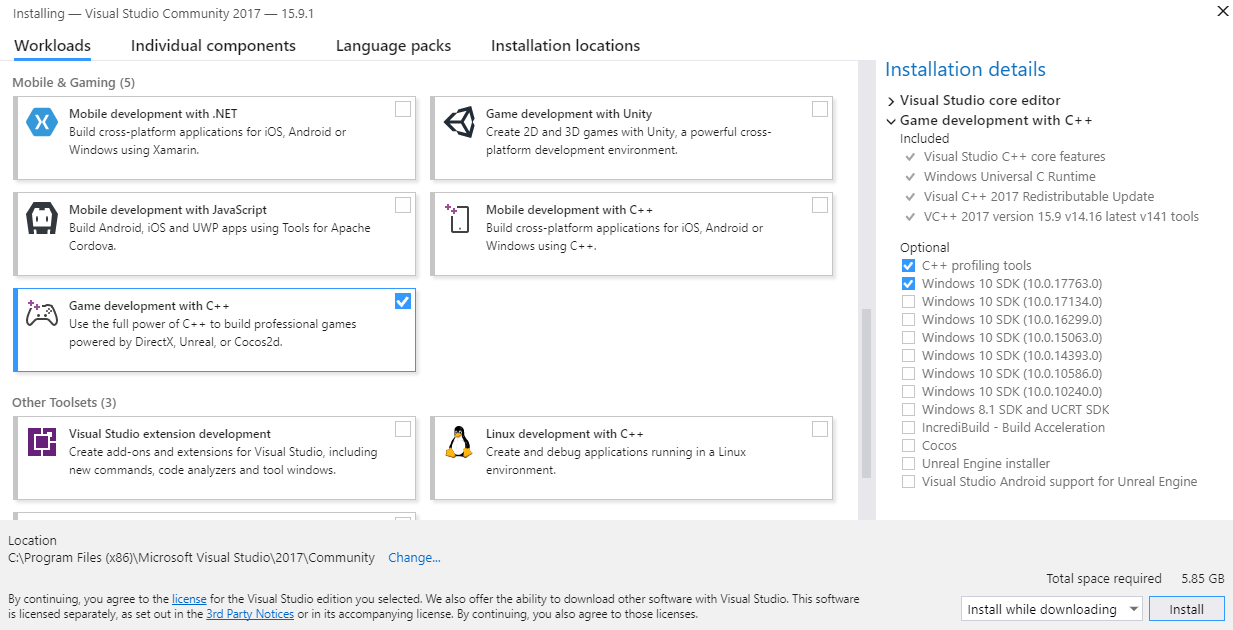Expand Visual Studio core editor details
Screen dimensions: 1233x630
[x=891, y=101]
